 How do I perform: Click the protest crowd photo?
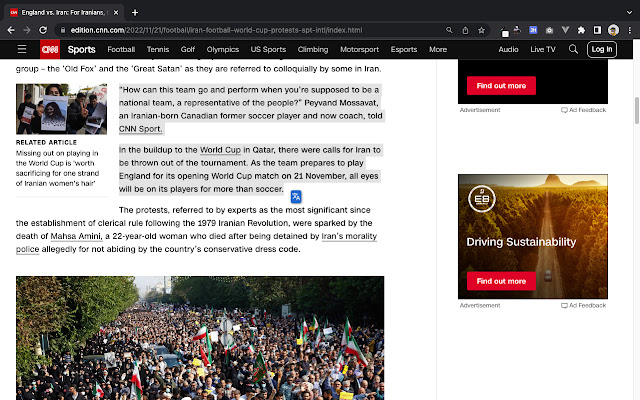click(x=200, y=338)
